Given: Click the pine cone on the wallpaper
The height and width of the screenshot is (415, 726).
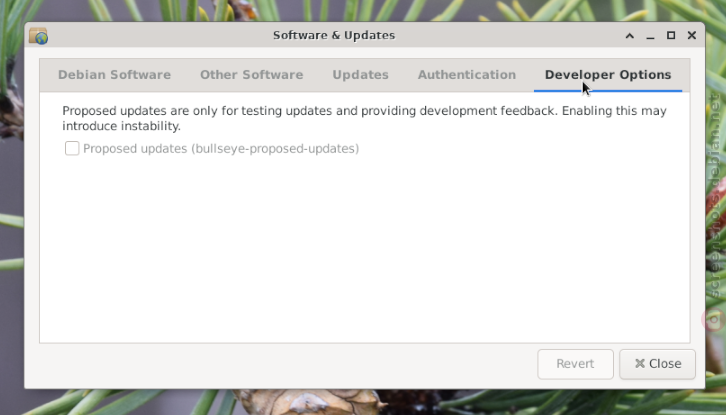Looking at the screenshot, I should [308, 402].
